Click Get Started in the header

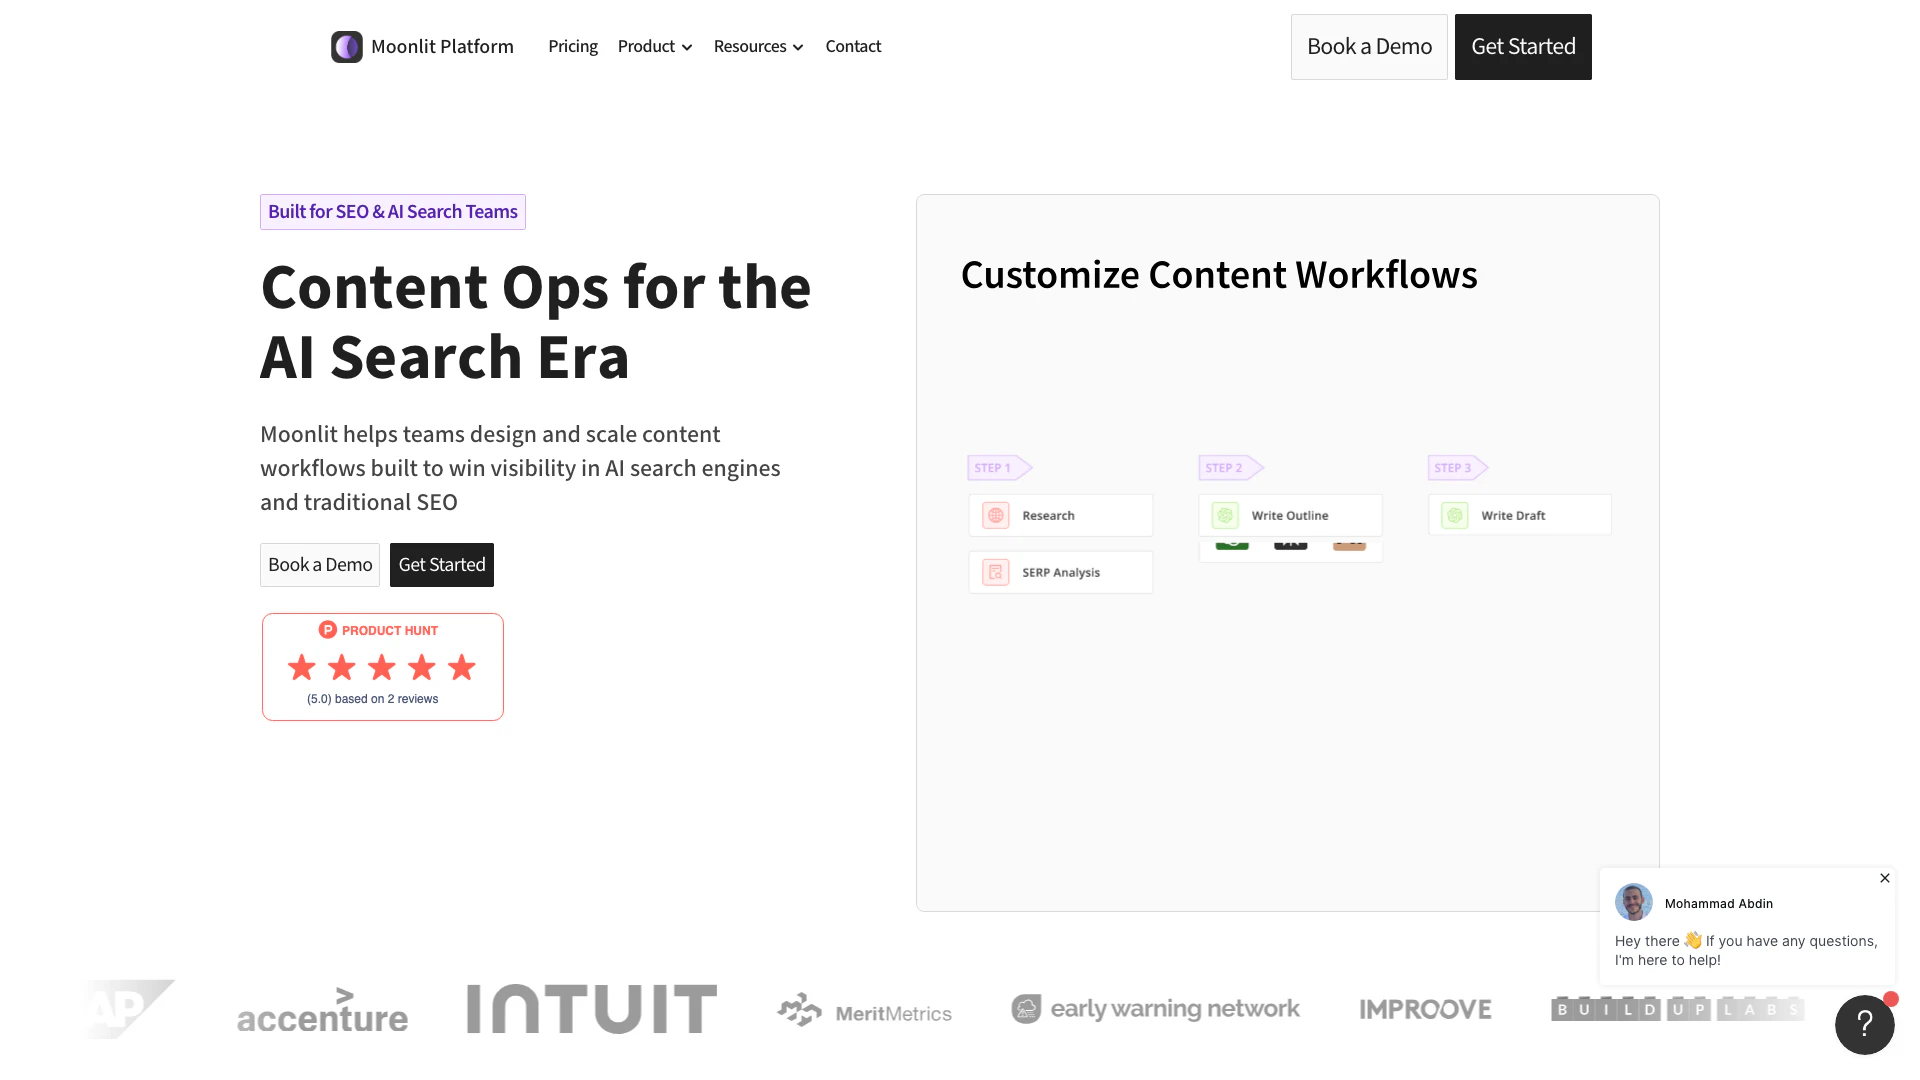pyautogui.click(x=1523, y=47)
